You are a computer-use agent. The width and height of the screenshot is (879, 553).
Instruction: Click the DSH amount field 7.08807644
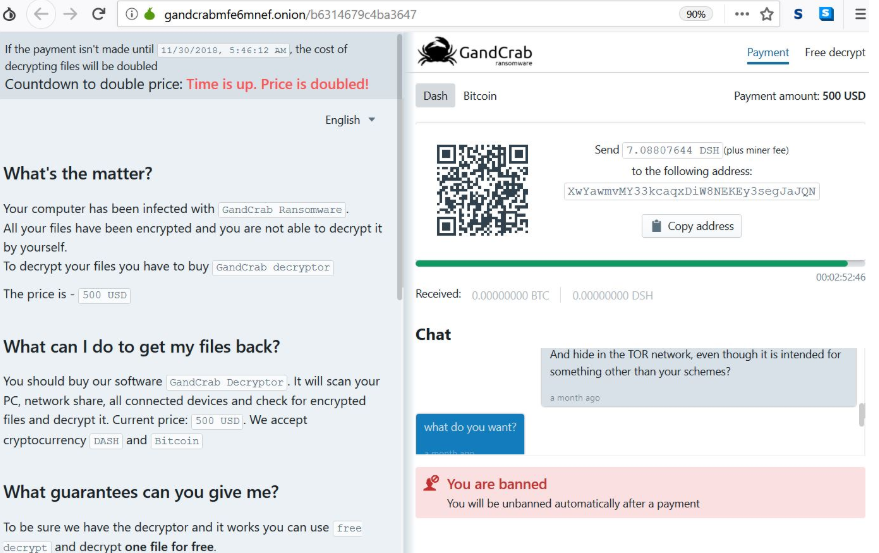coord(672,150)
